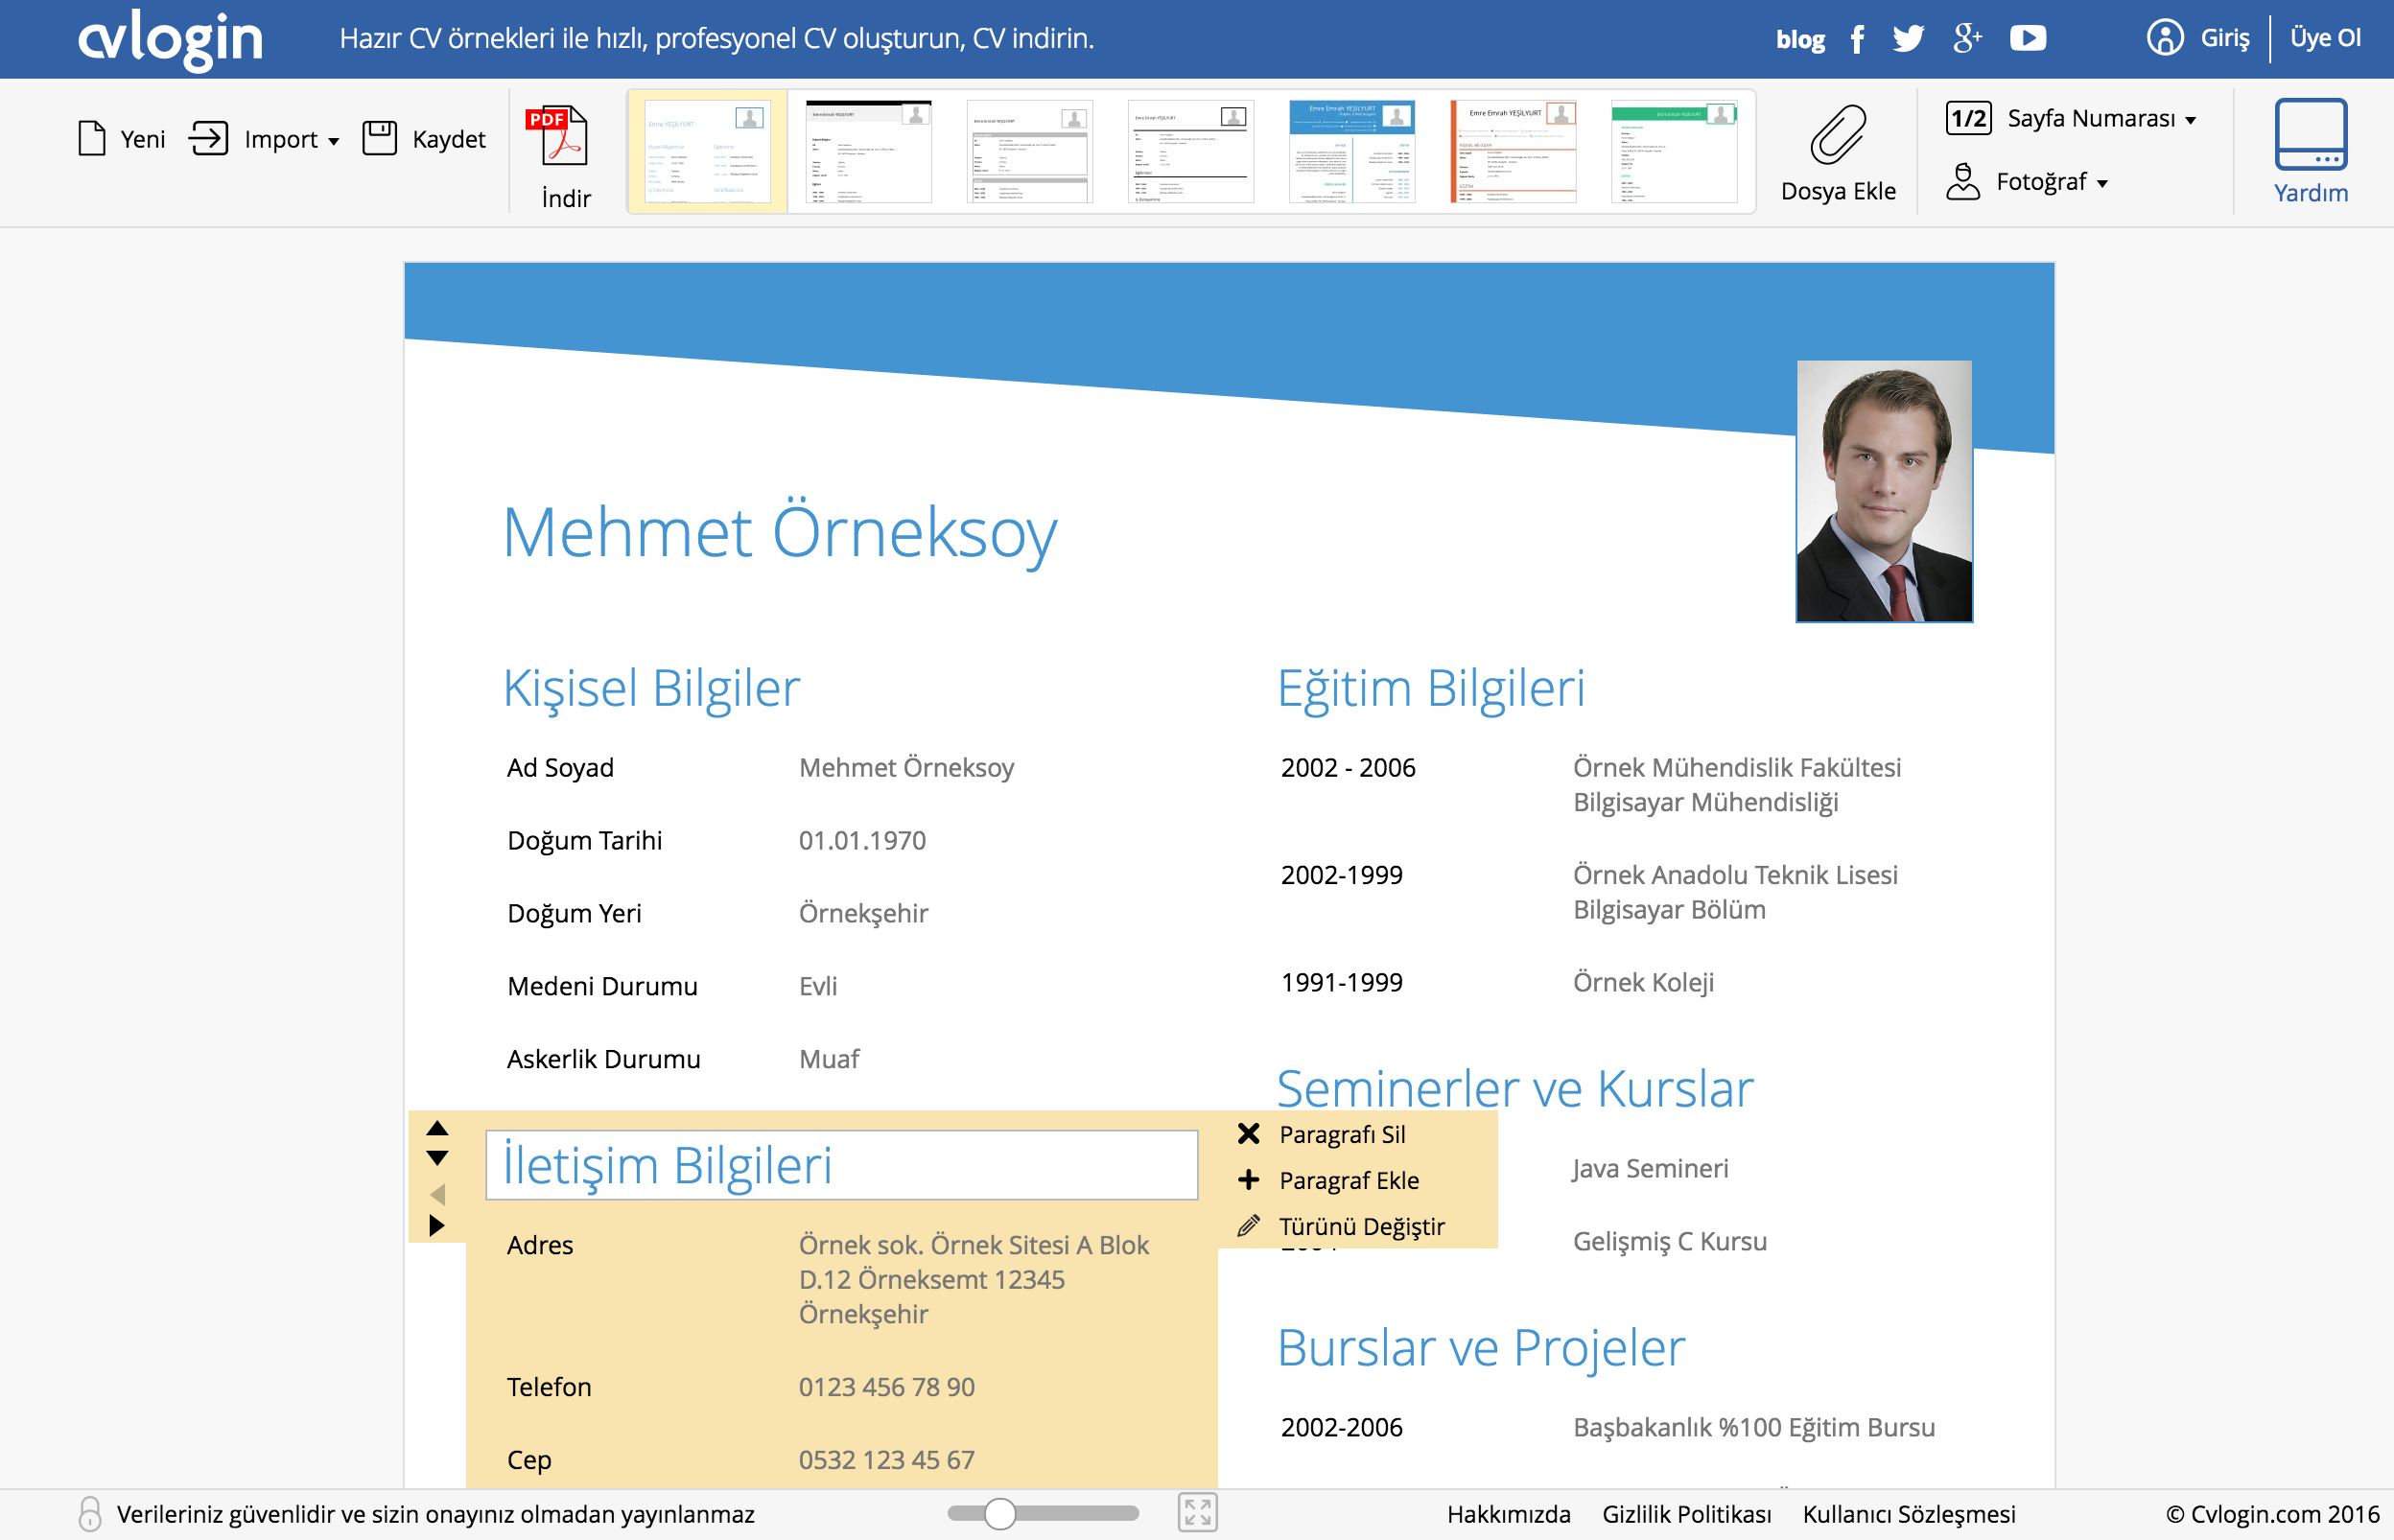Viewport: 2394px width, 1540px height.
Task: Click the Başbakanlık %100 Eğitim Bursu entry
Action: click(1753, 1428)
